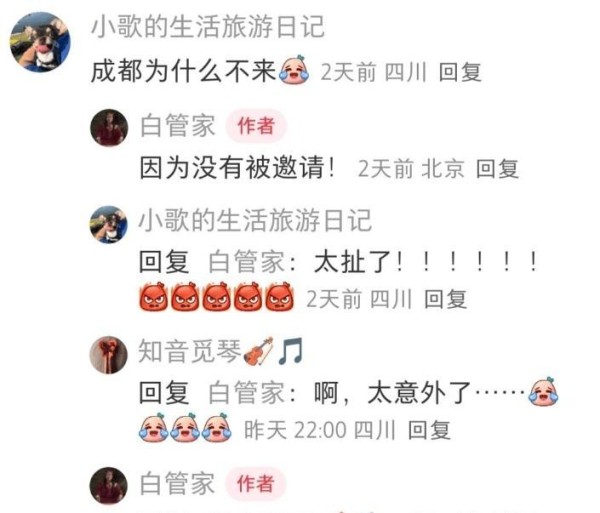Tap crying-laughing emoji after 太意外了
This screenshot has height=513, width=600.
click(x=543, y=391)
